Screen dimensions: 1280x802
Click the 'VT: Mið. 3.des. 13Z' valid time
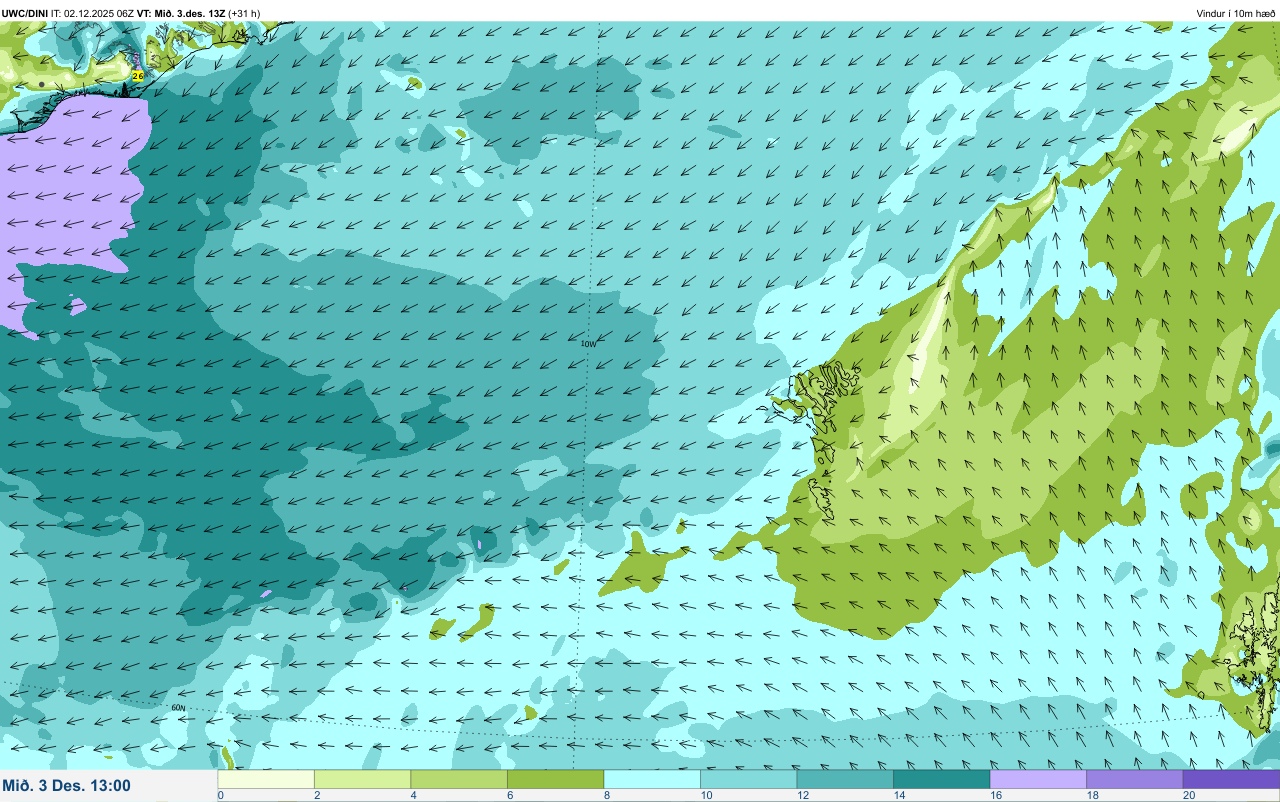point(180,13)
